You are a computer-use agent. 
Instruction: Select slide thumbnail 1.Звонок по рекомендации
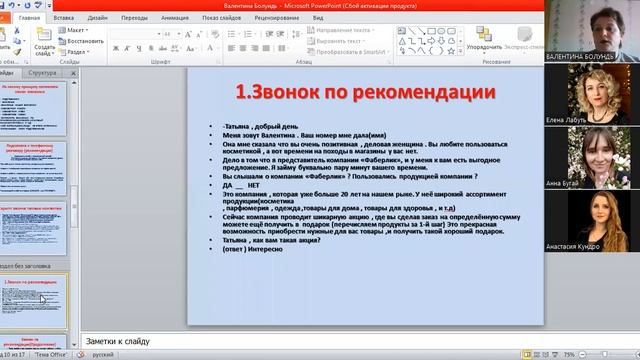(x=33, y=301)
